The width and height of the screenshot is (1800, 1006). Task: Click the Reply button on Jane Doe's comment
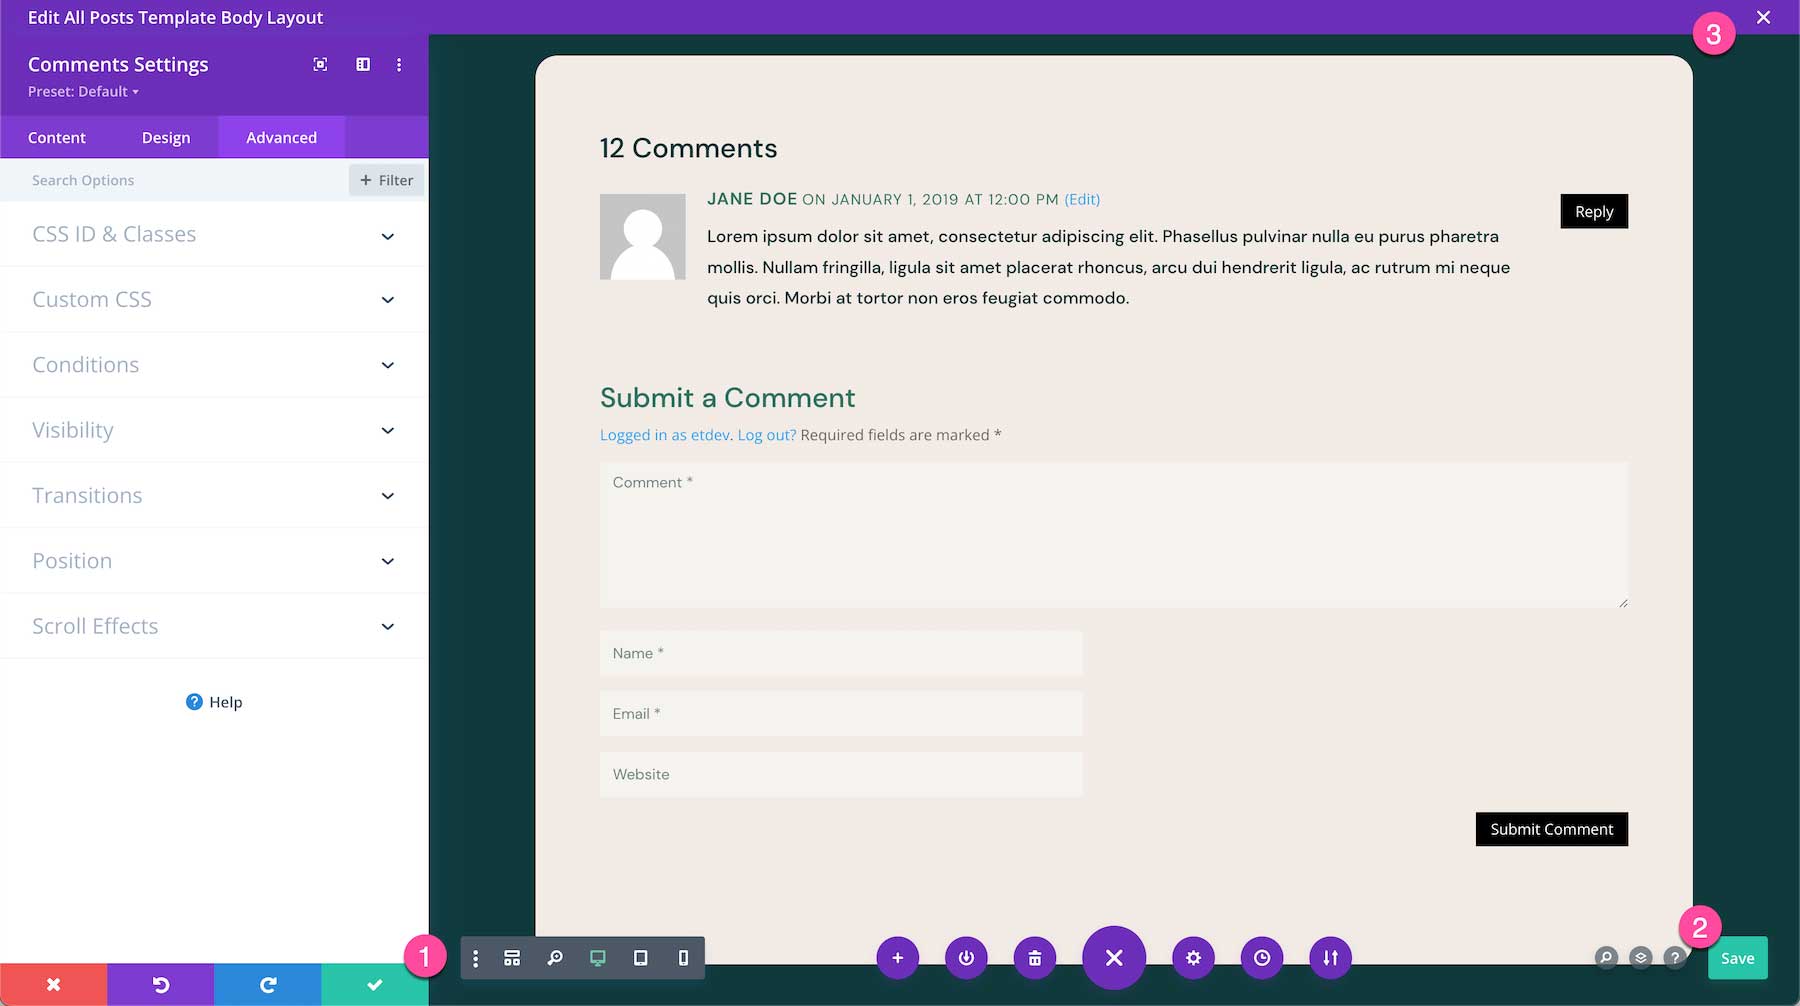click(x=1594, y=211)
